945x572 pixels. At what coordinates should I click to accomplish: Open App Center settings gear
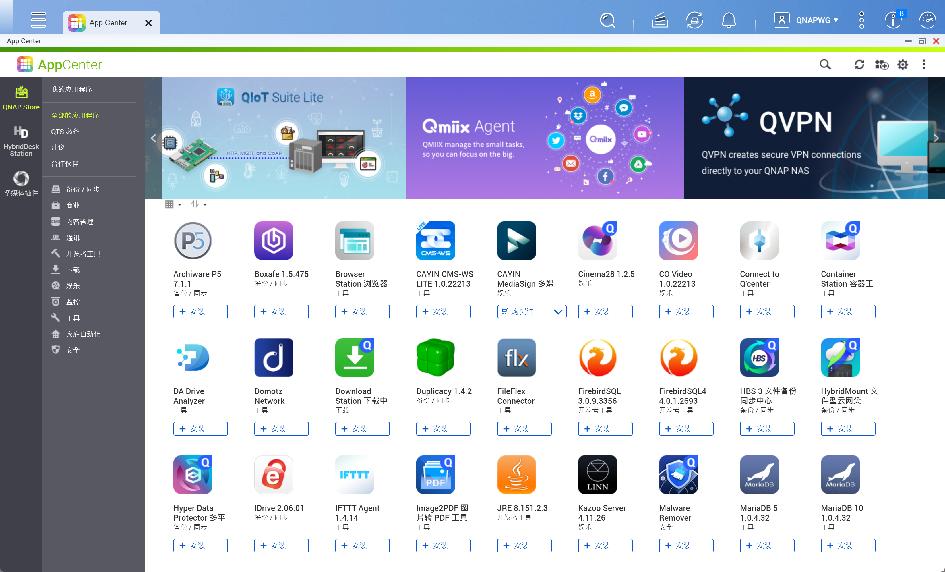[902, 64]
